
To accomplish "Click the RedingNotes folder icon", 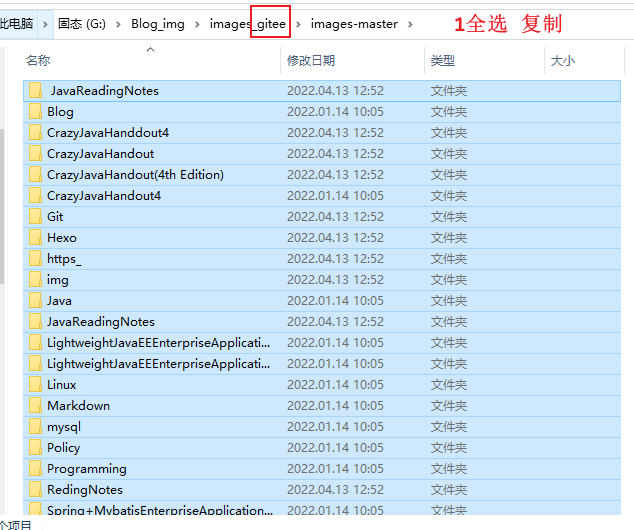I will point(35,490).
